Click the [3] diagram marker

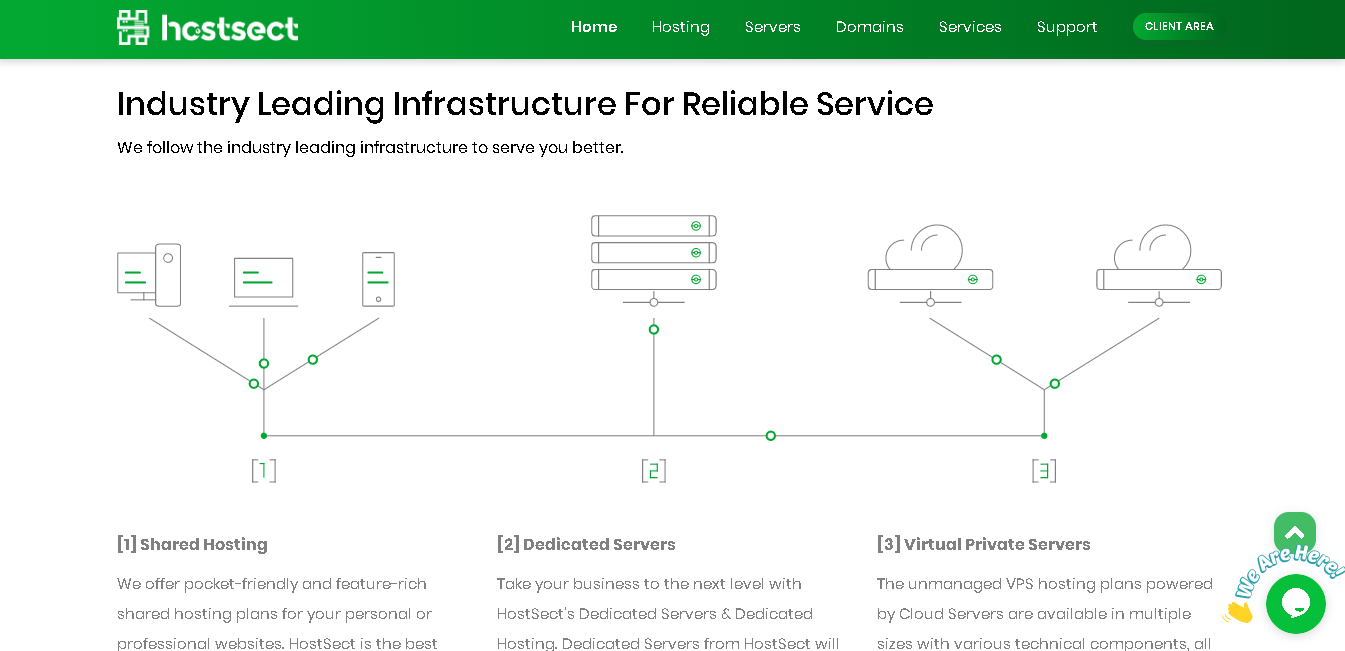1044,471
